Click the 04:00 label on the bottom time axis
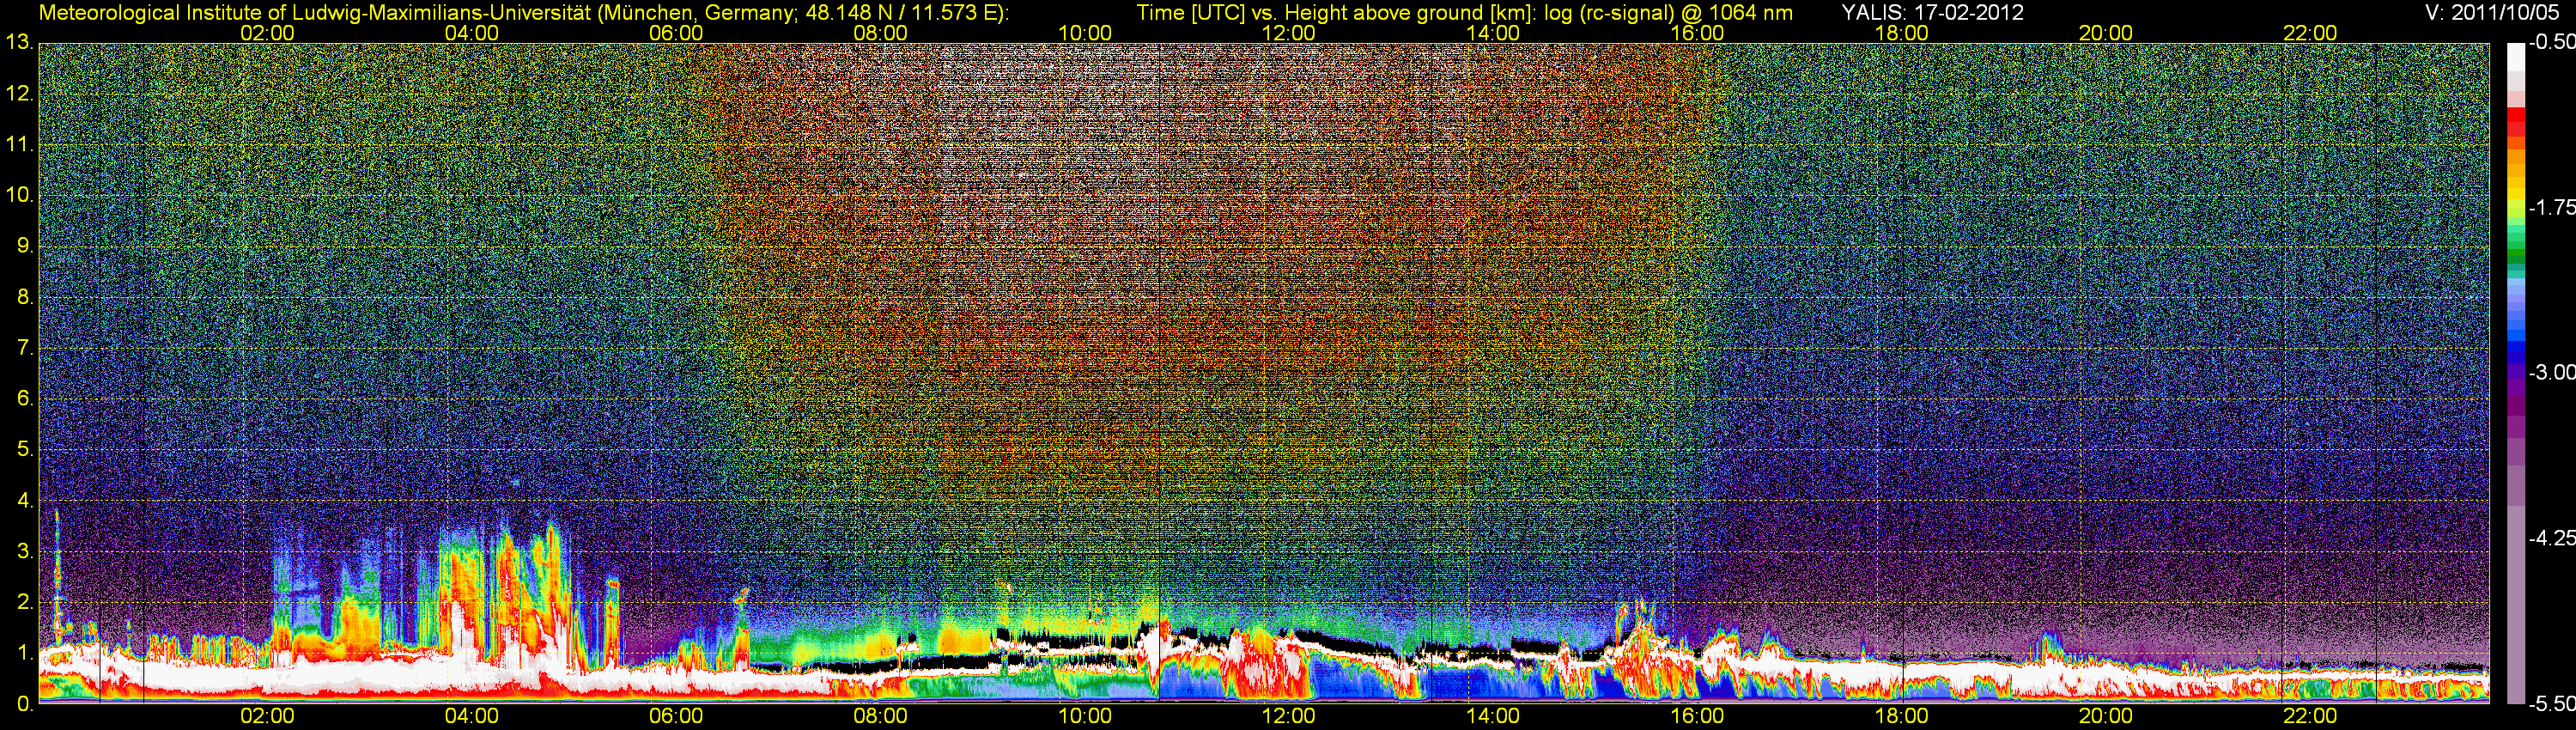Viewport: 2576px width, 730px height. (471, 717)
